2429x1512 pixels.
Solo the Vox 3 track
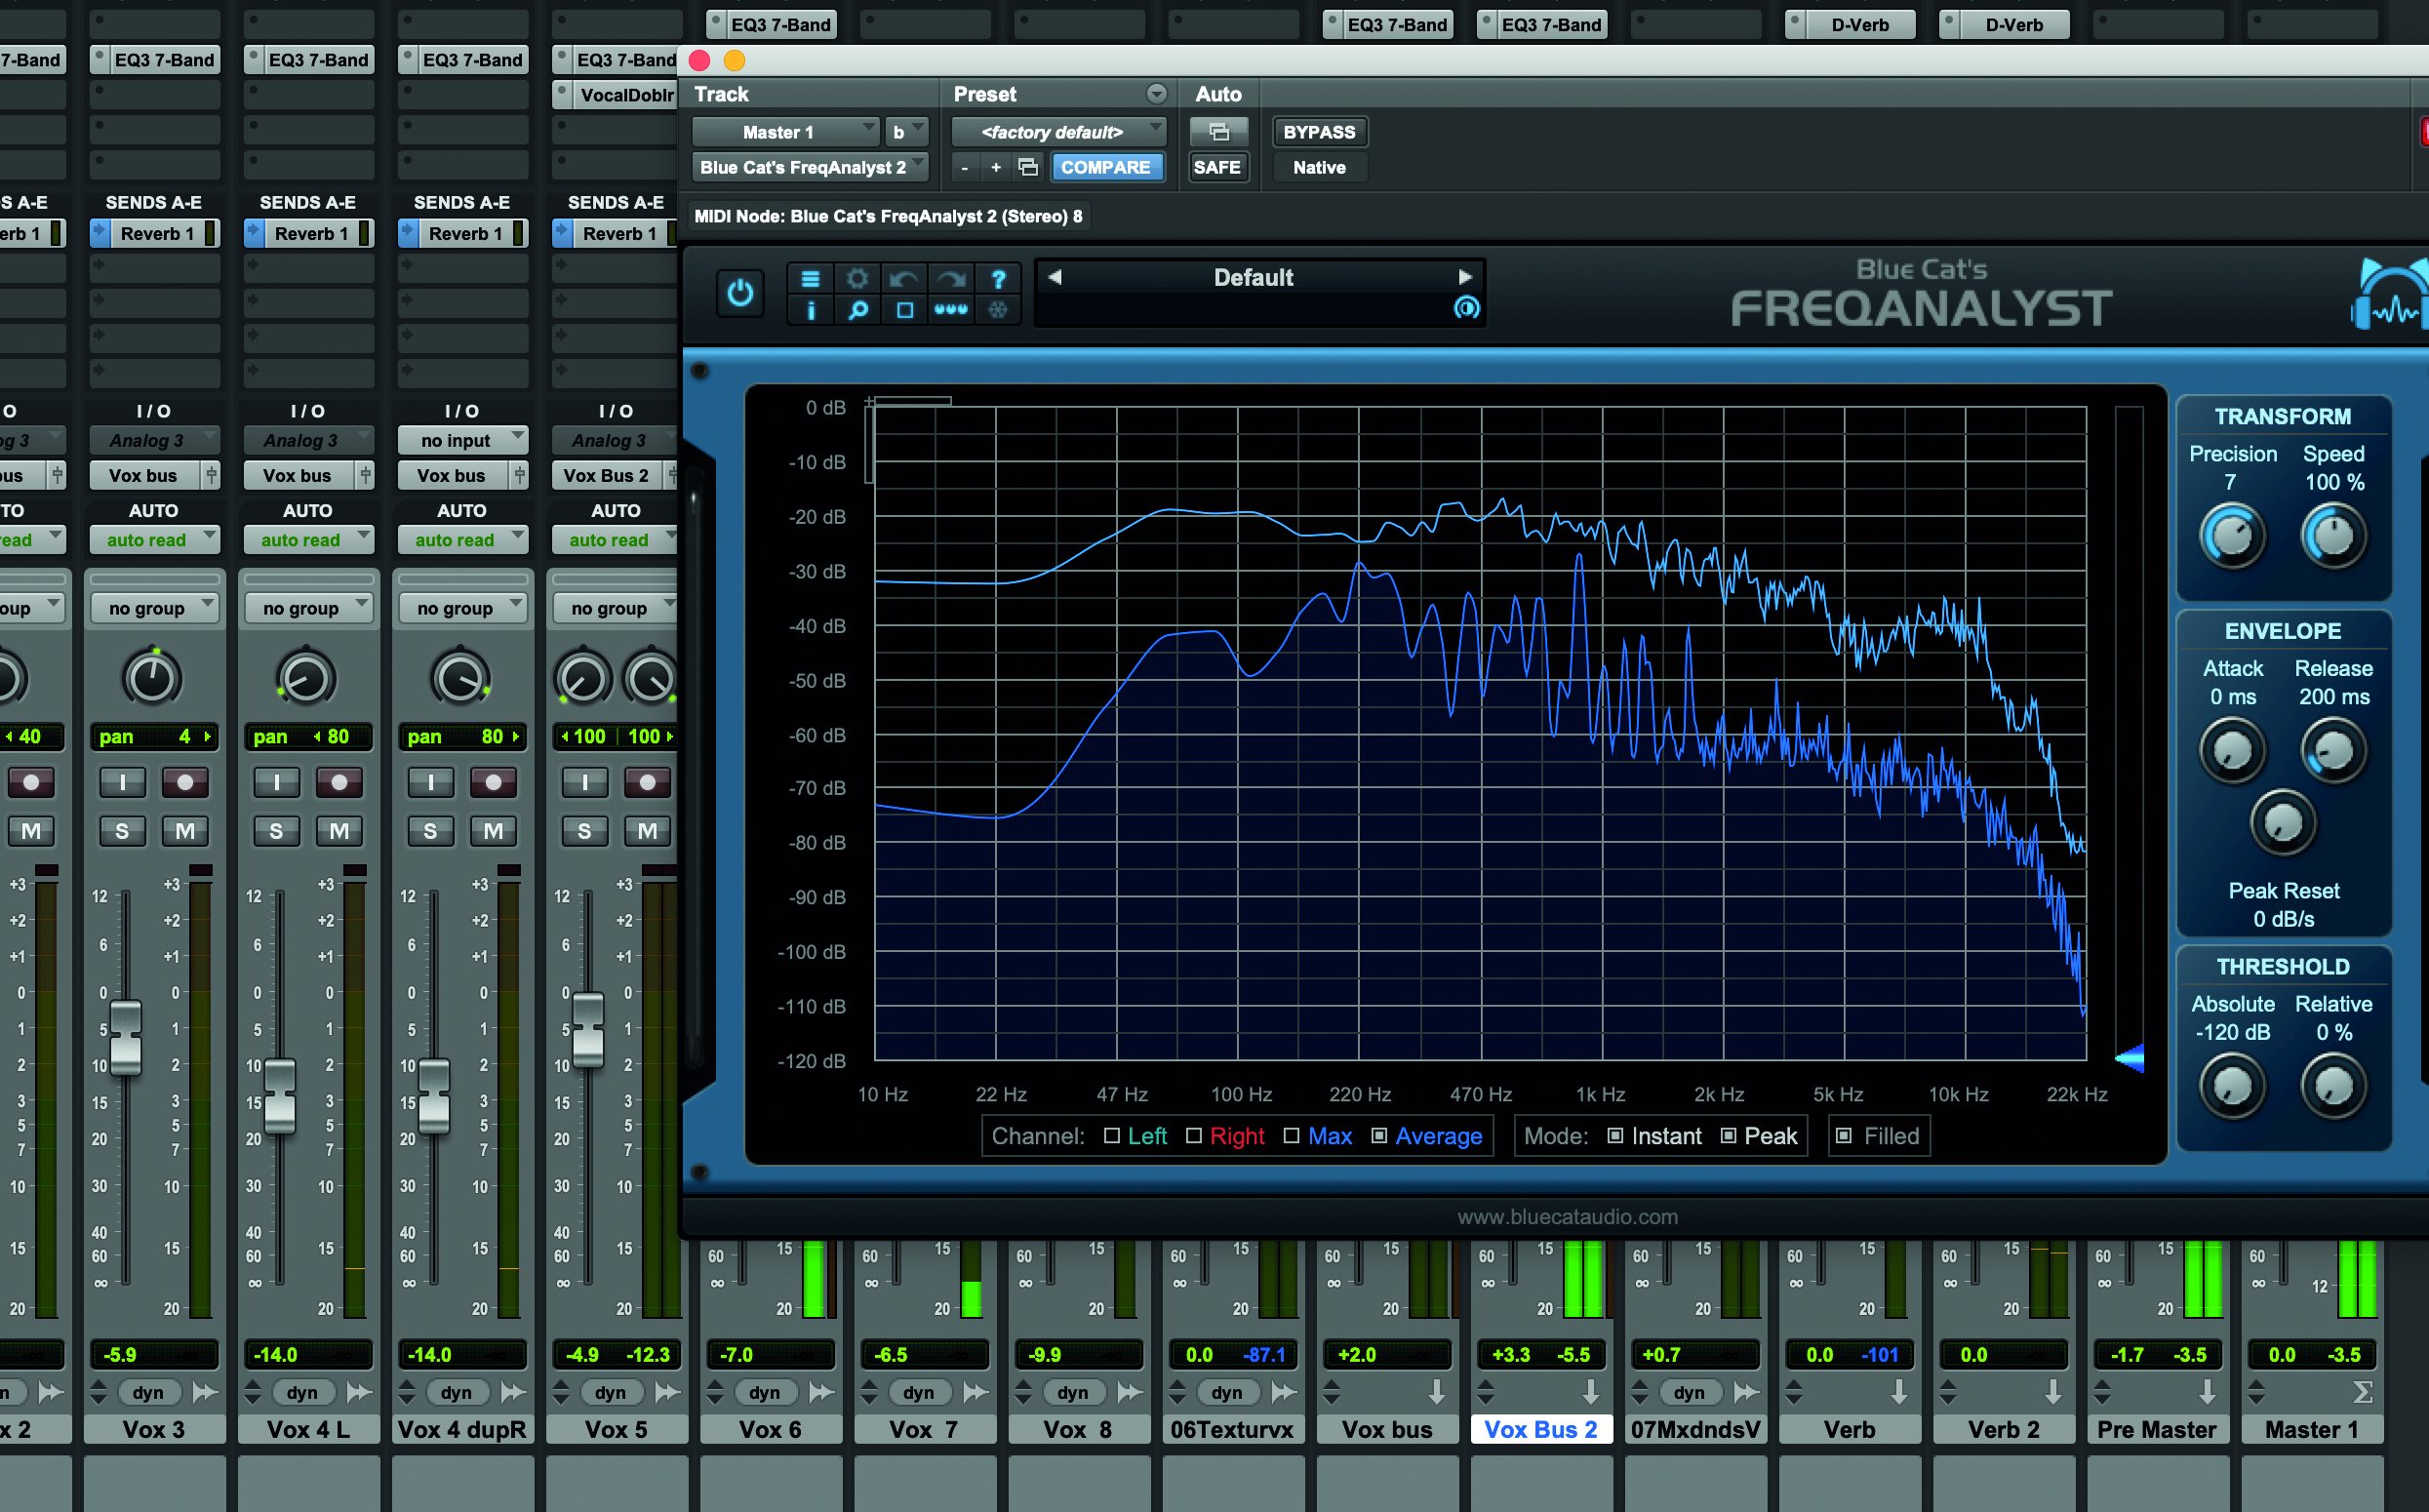coord(122,831)
